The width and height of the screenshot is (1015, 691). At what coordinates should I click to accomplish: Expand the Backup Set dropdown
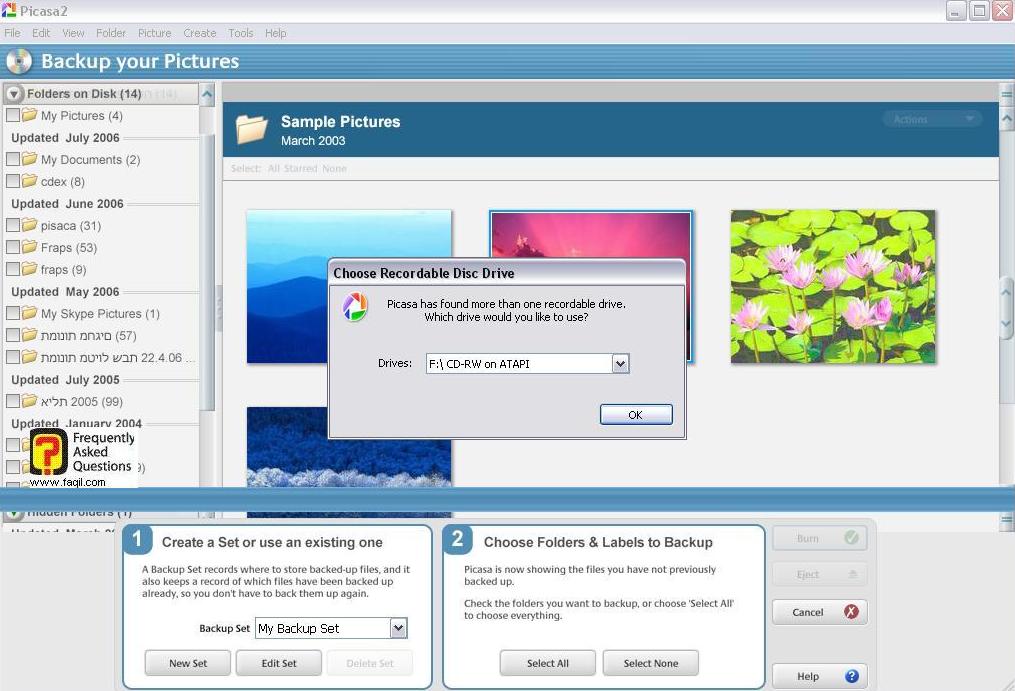(398, 628)
